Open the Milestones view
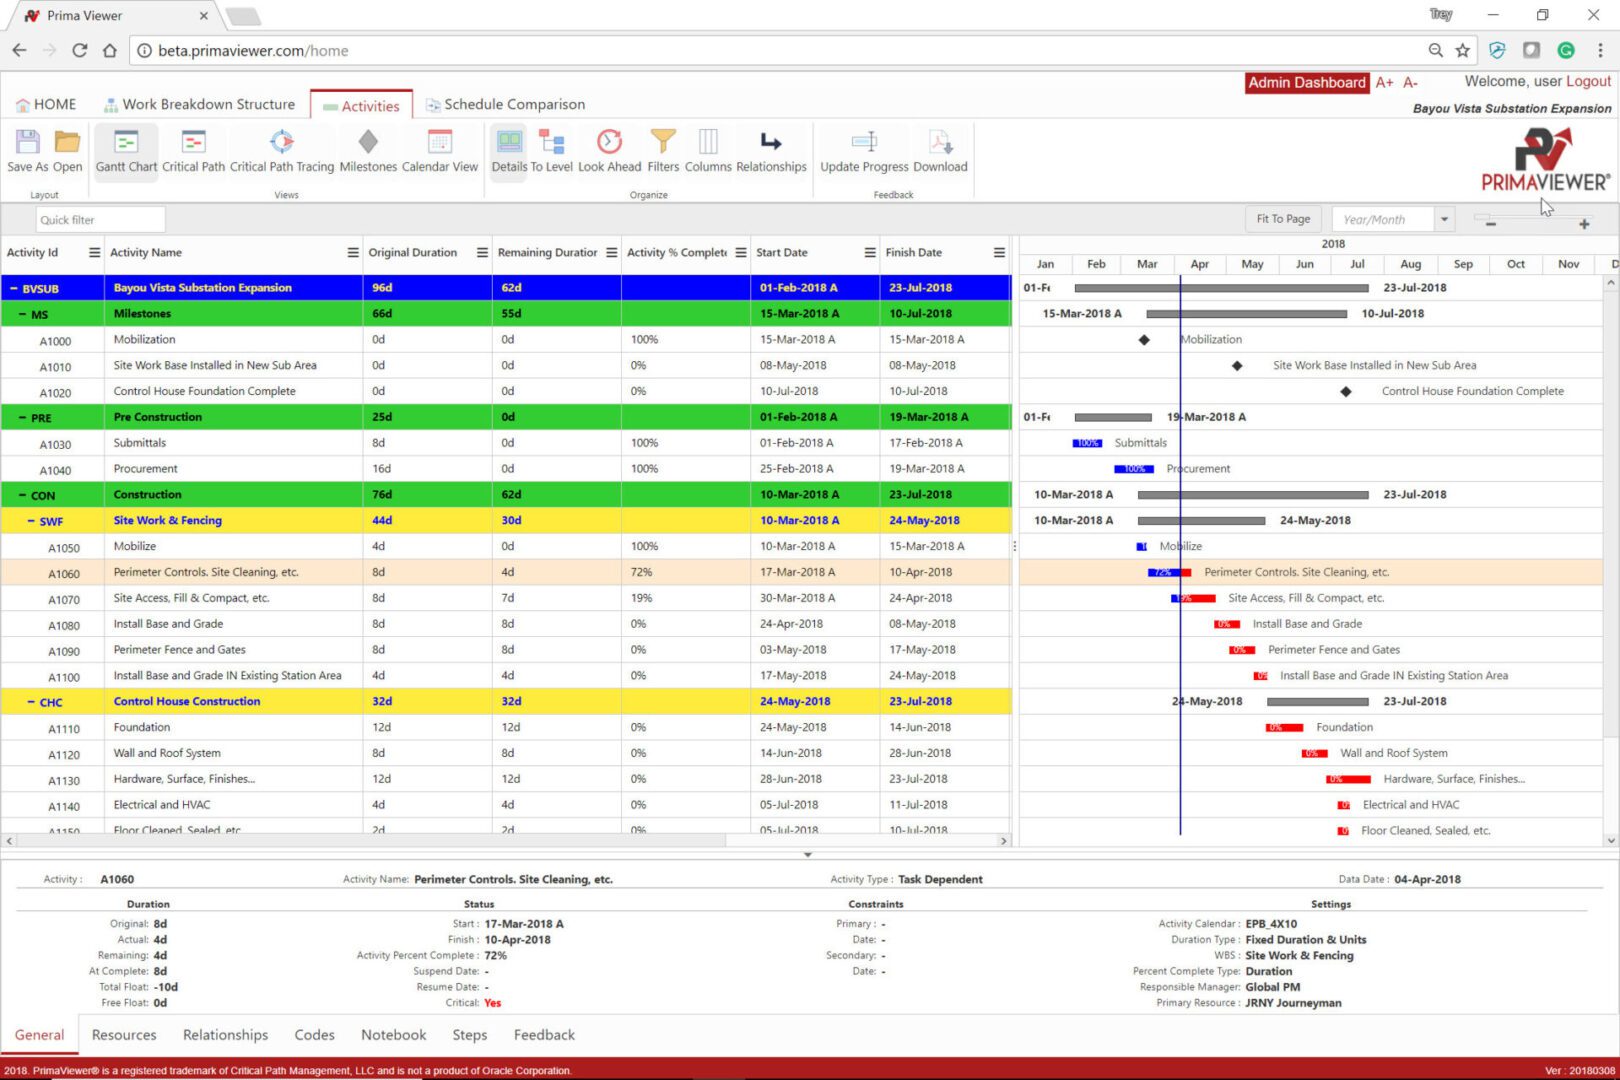This screenshot has width=1620, height=1080. tap(368, 142)
